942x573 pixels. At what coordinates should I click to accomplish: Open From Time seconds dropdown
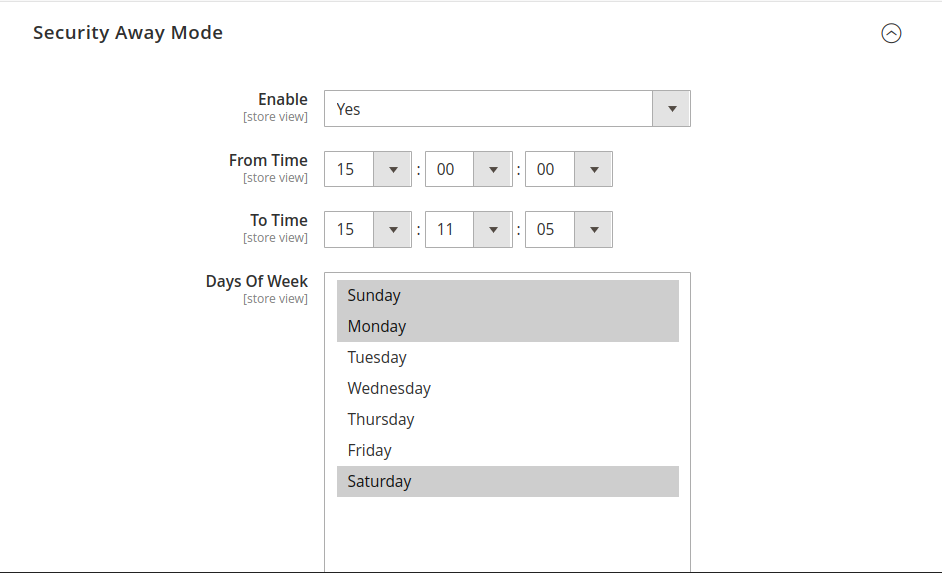pyautogui.click(x=569, y=169)
